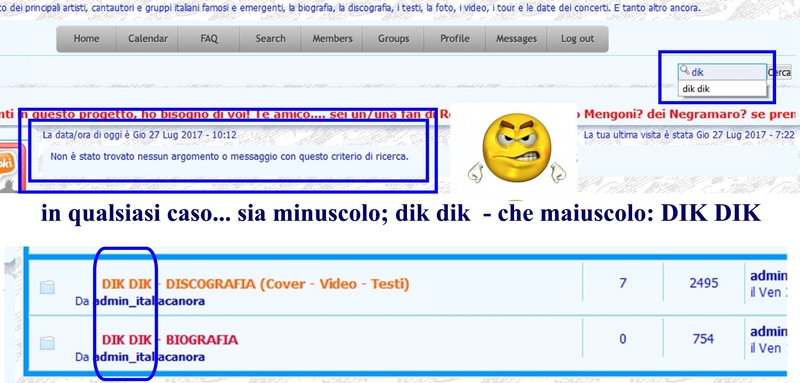Go to the FAQ section
This screenshot has height=383, width=800.
pos(209,39)
